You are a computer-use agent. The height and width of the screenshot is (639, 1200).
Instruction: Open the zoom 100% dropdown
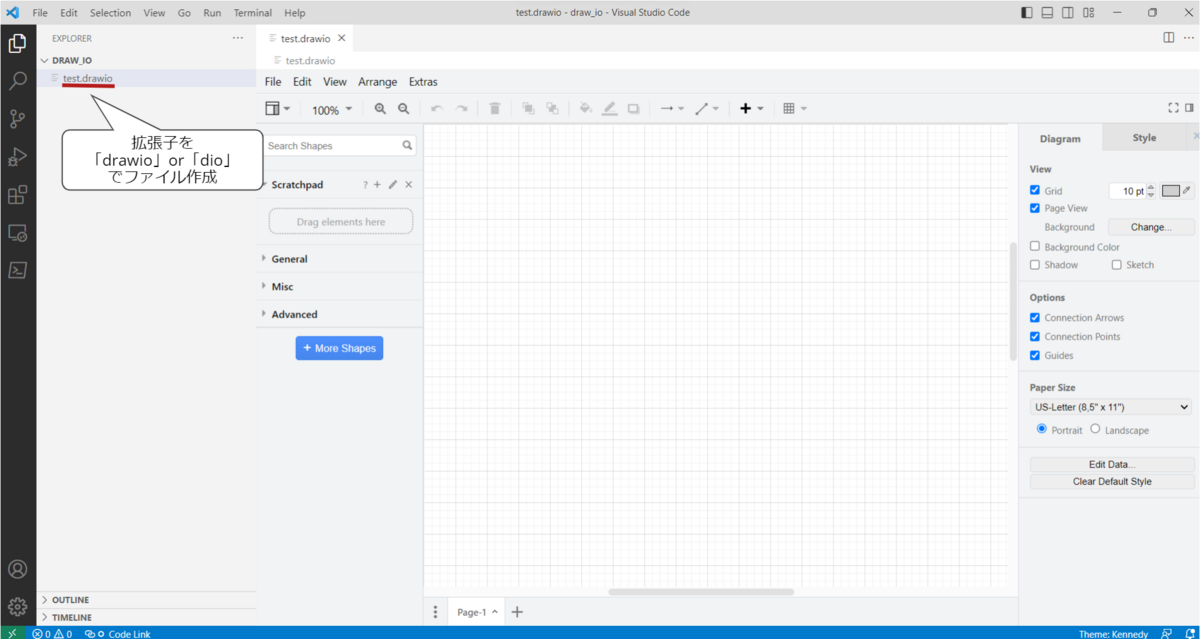(x=332, y=110)
